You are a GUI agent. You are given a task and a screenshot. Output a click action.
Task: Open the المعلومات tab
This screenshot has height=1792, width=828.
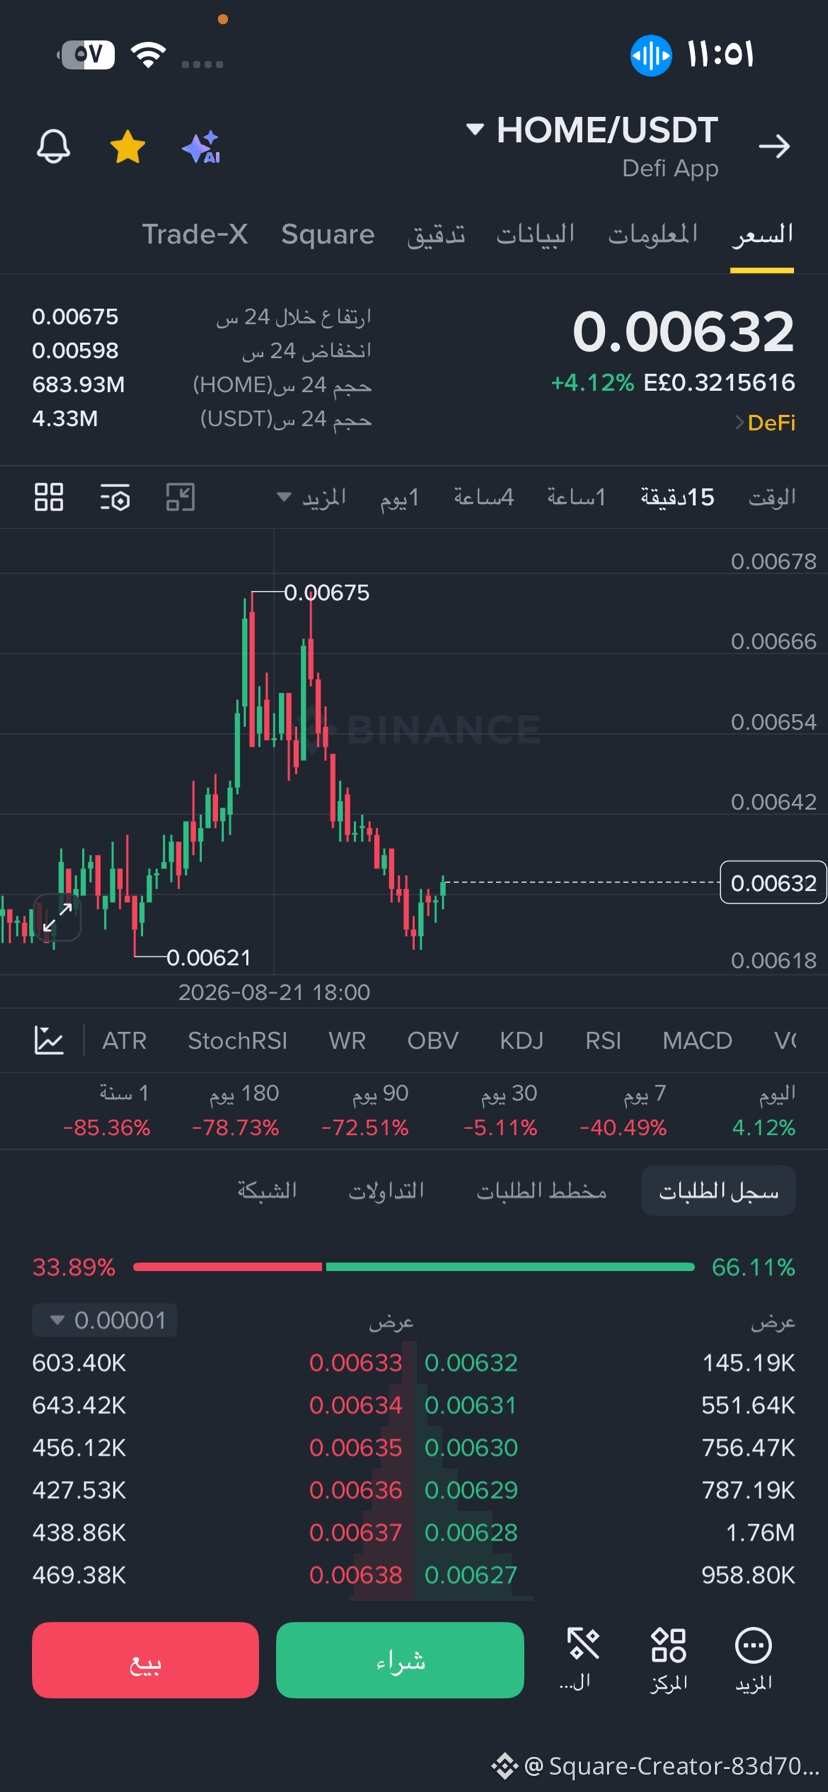pos(653,234)
